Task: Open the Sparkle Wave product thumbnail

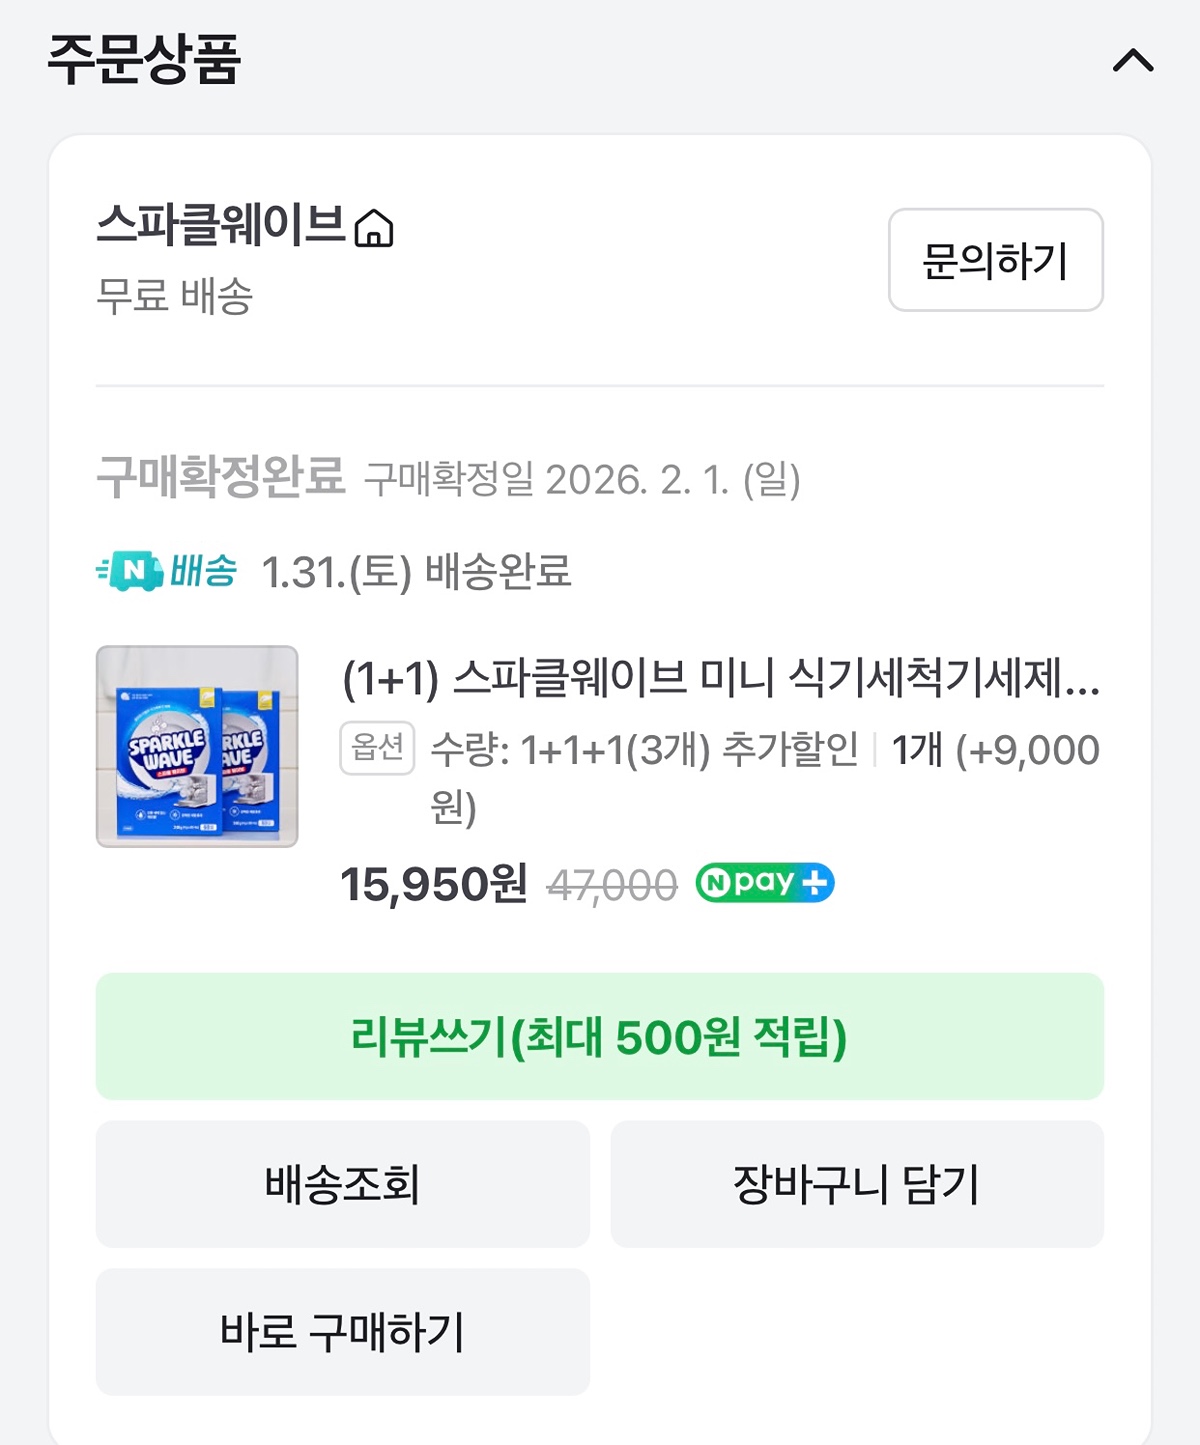Action: [x=197, y=746]
